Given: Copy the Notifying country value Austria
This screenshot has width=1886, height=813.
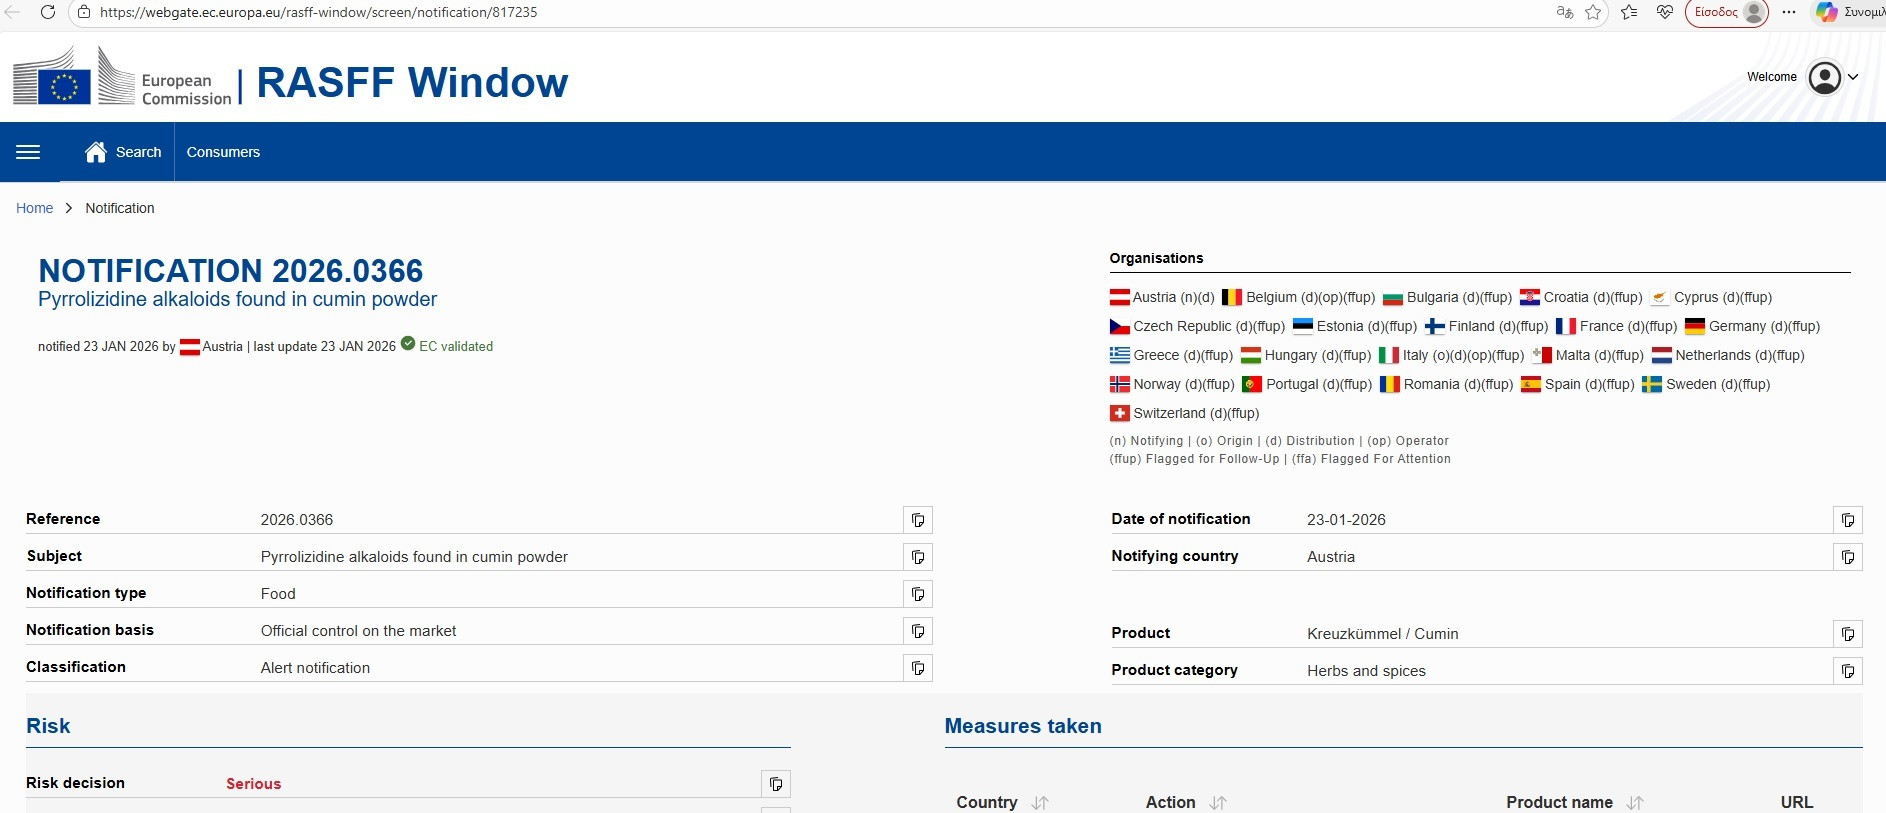Looking at the screenshot, I should pos(1847,557).
